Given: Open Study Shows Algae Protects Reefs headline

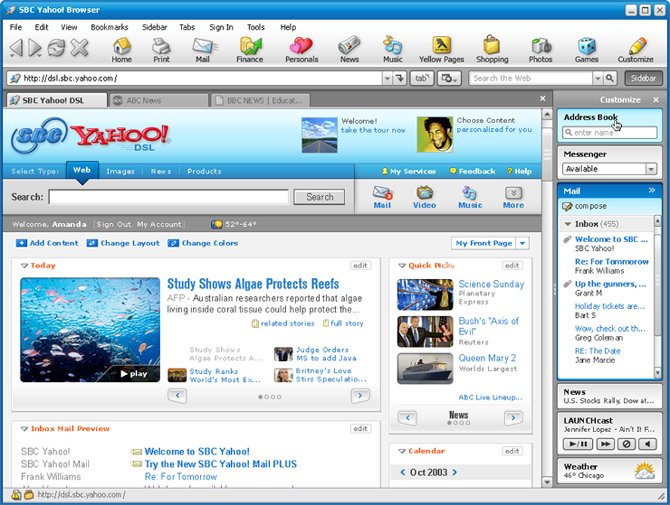Looking at the screenshot, I should tap(253, 284).
